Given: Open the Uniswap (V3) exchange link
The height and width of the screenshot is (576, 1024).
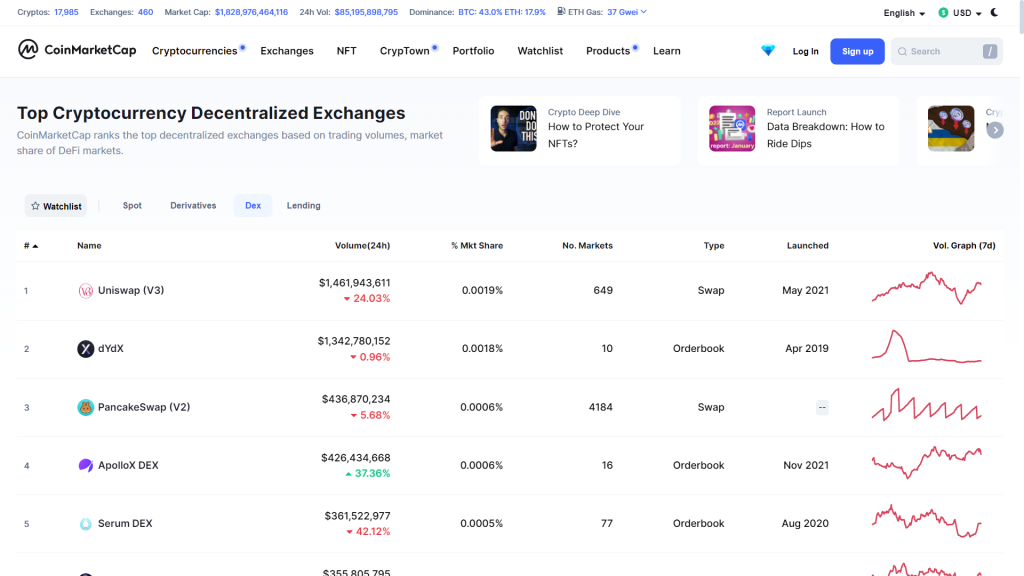Looking at the screenshot, I should pyautogui.click(x=131, y=291).
